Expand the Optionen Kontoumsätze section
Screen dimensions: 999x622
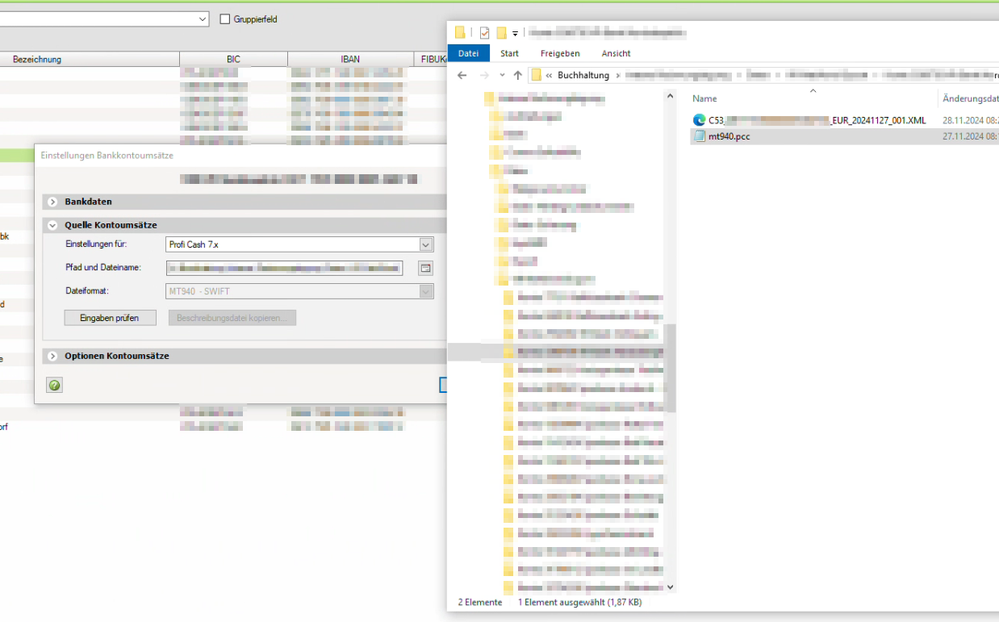pyautogui.click(x=53, y=356)
